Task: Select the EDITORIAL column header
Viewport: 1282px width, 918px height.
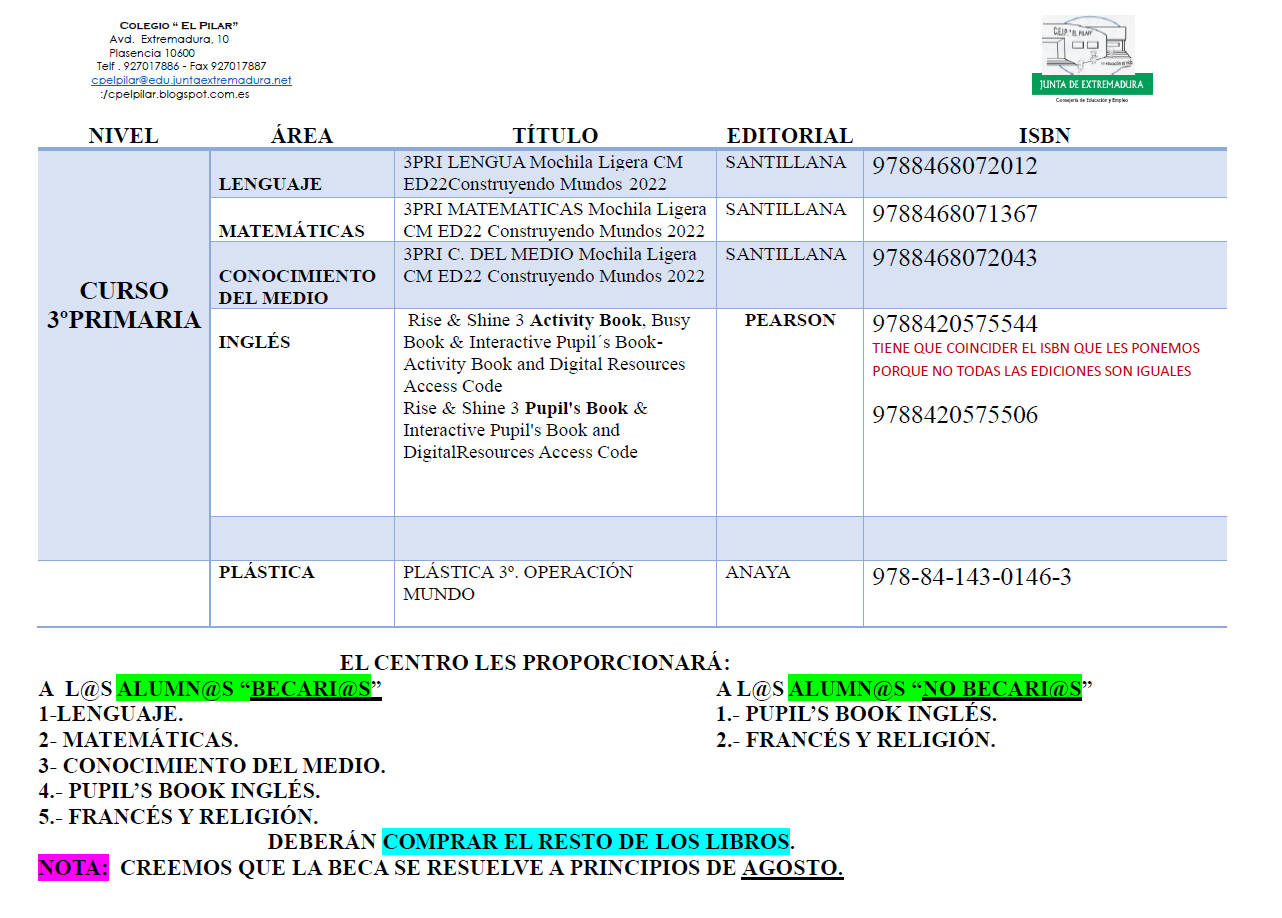Action: [789, 136]
